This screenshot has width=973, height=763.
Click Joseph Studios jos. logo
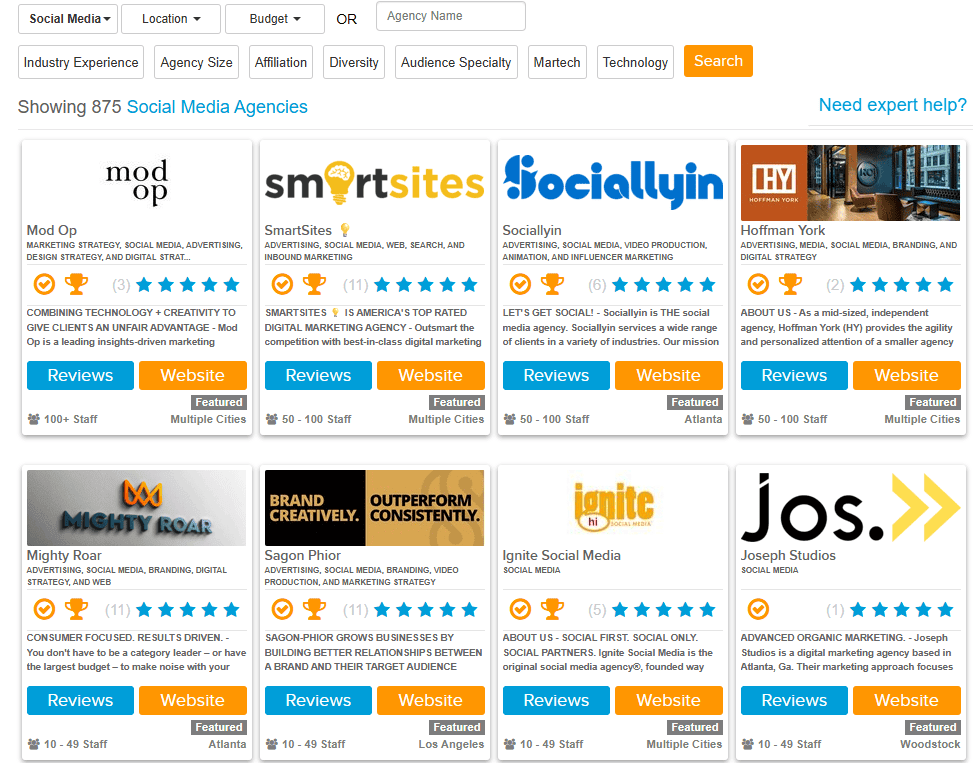(851, 508)
